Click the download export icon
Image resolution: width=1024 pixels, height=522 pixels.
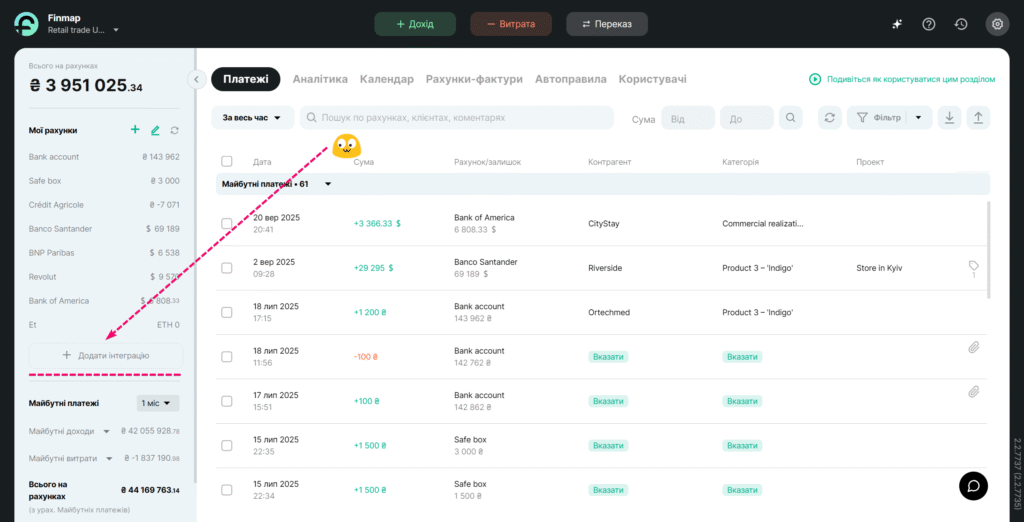[x=949, y=118]
